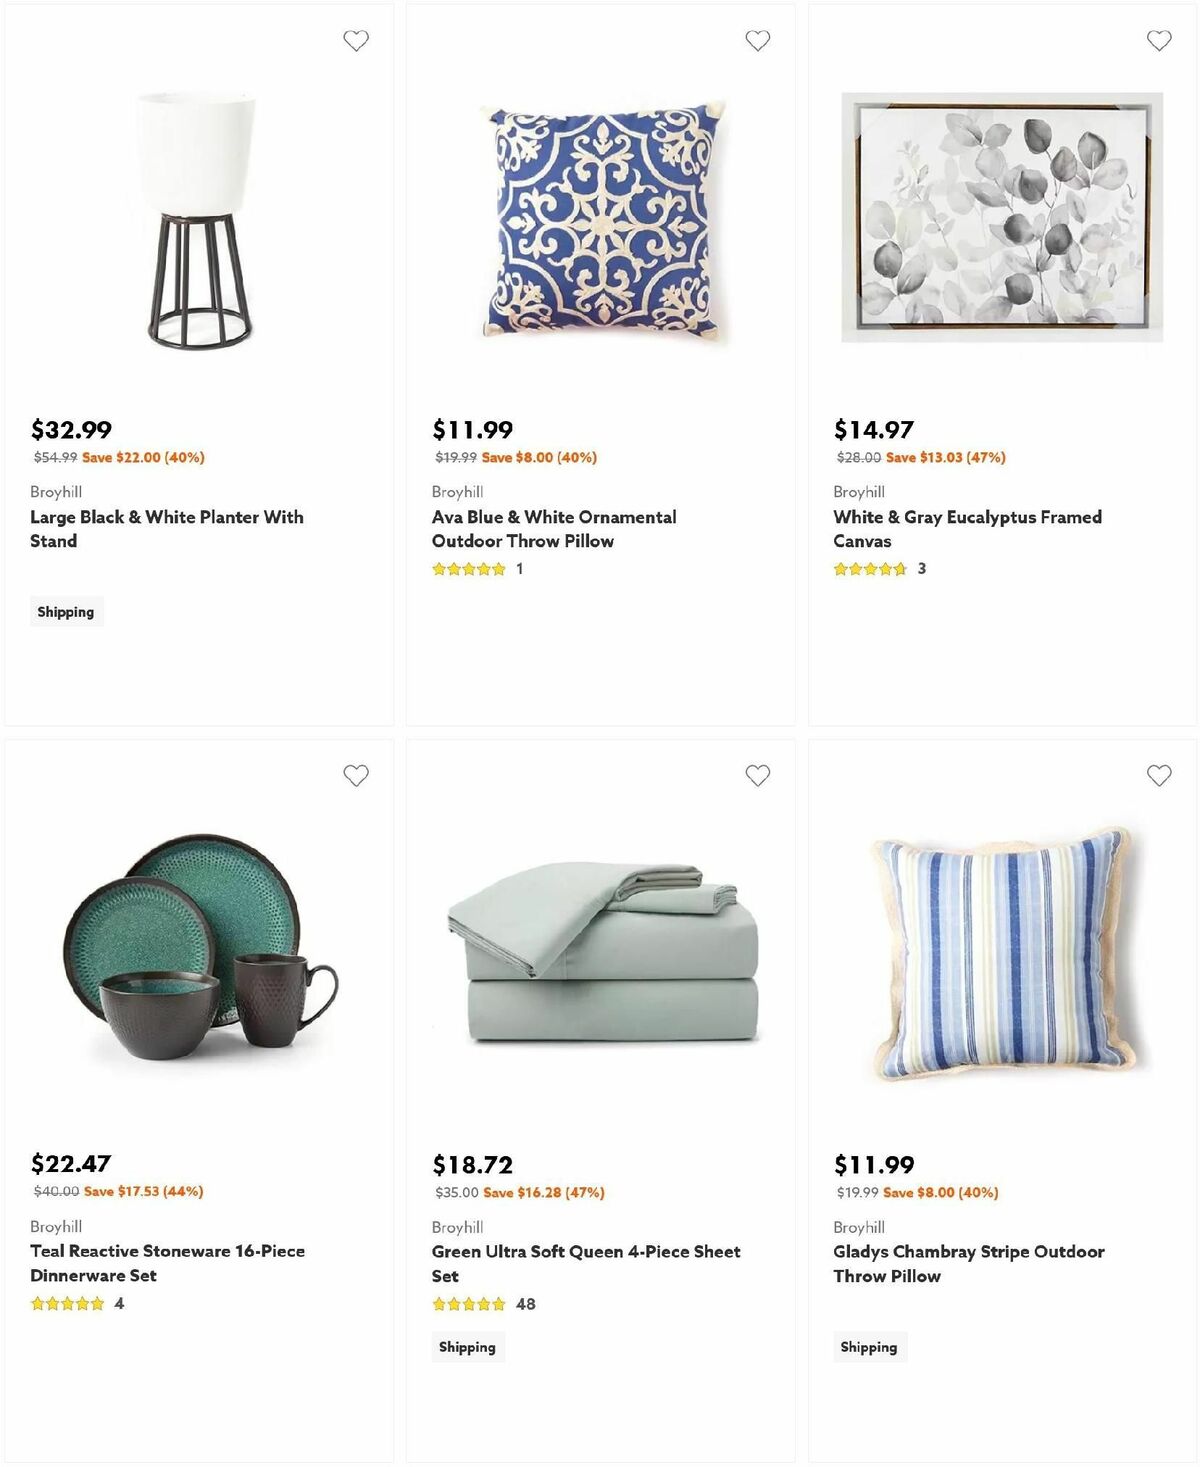Image resolution: width=1200 pixels, height=1467 pixels.
Task: Toggle favorite on the Large Black & White Planter
Action: coord(356,40)
